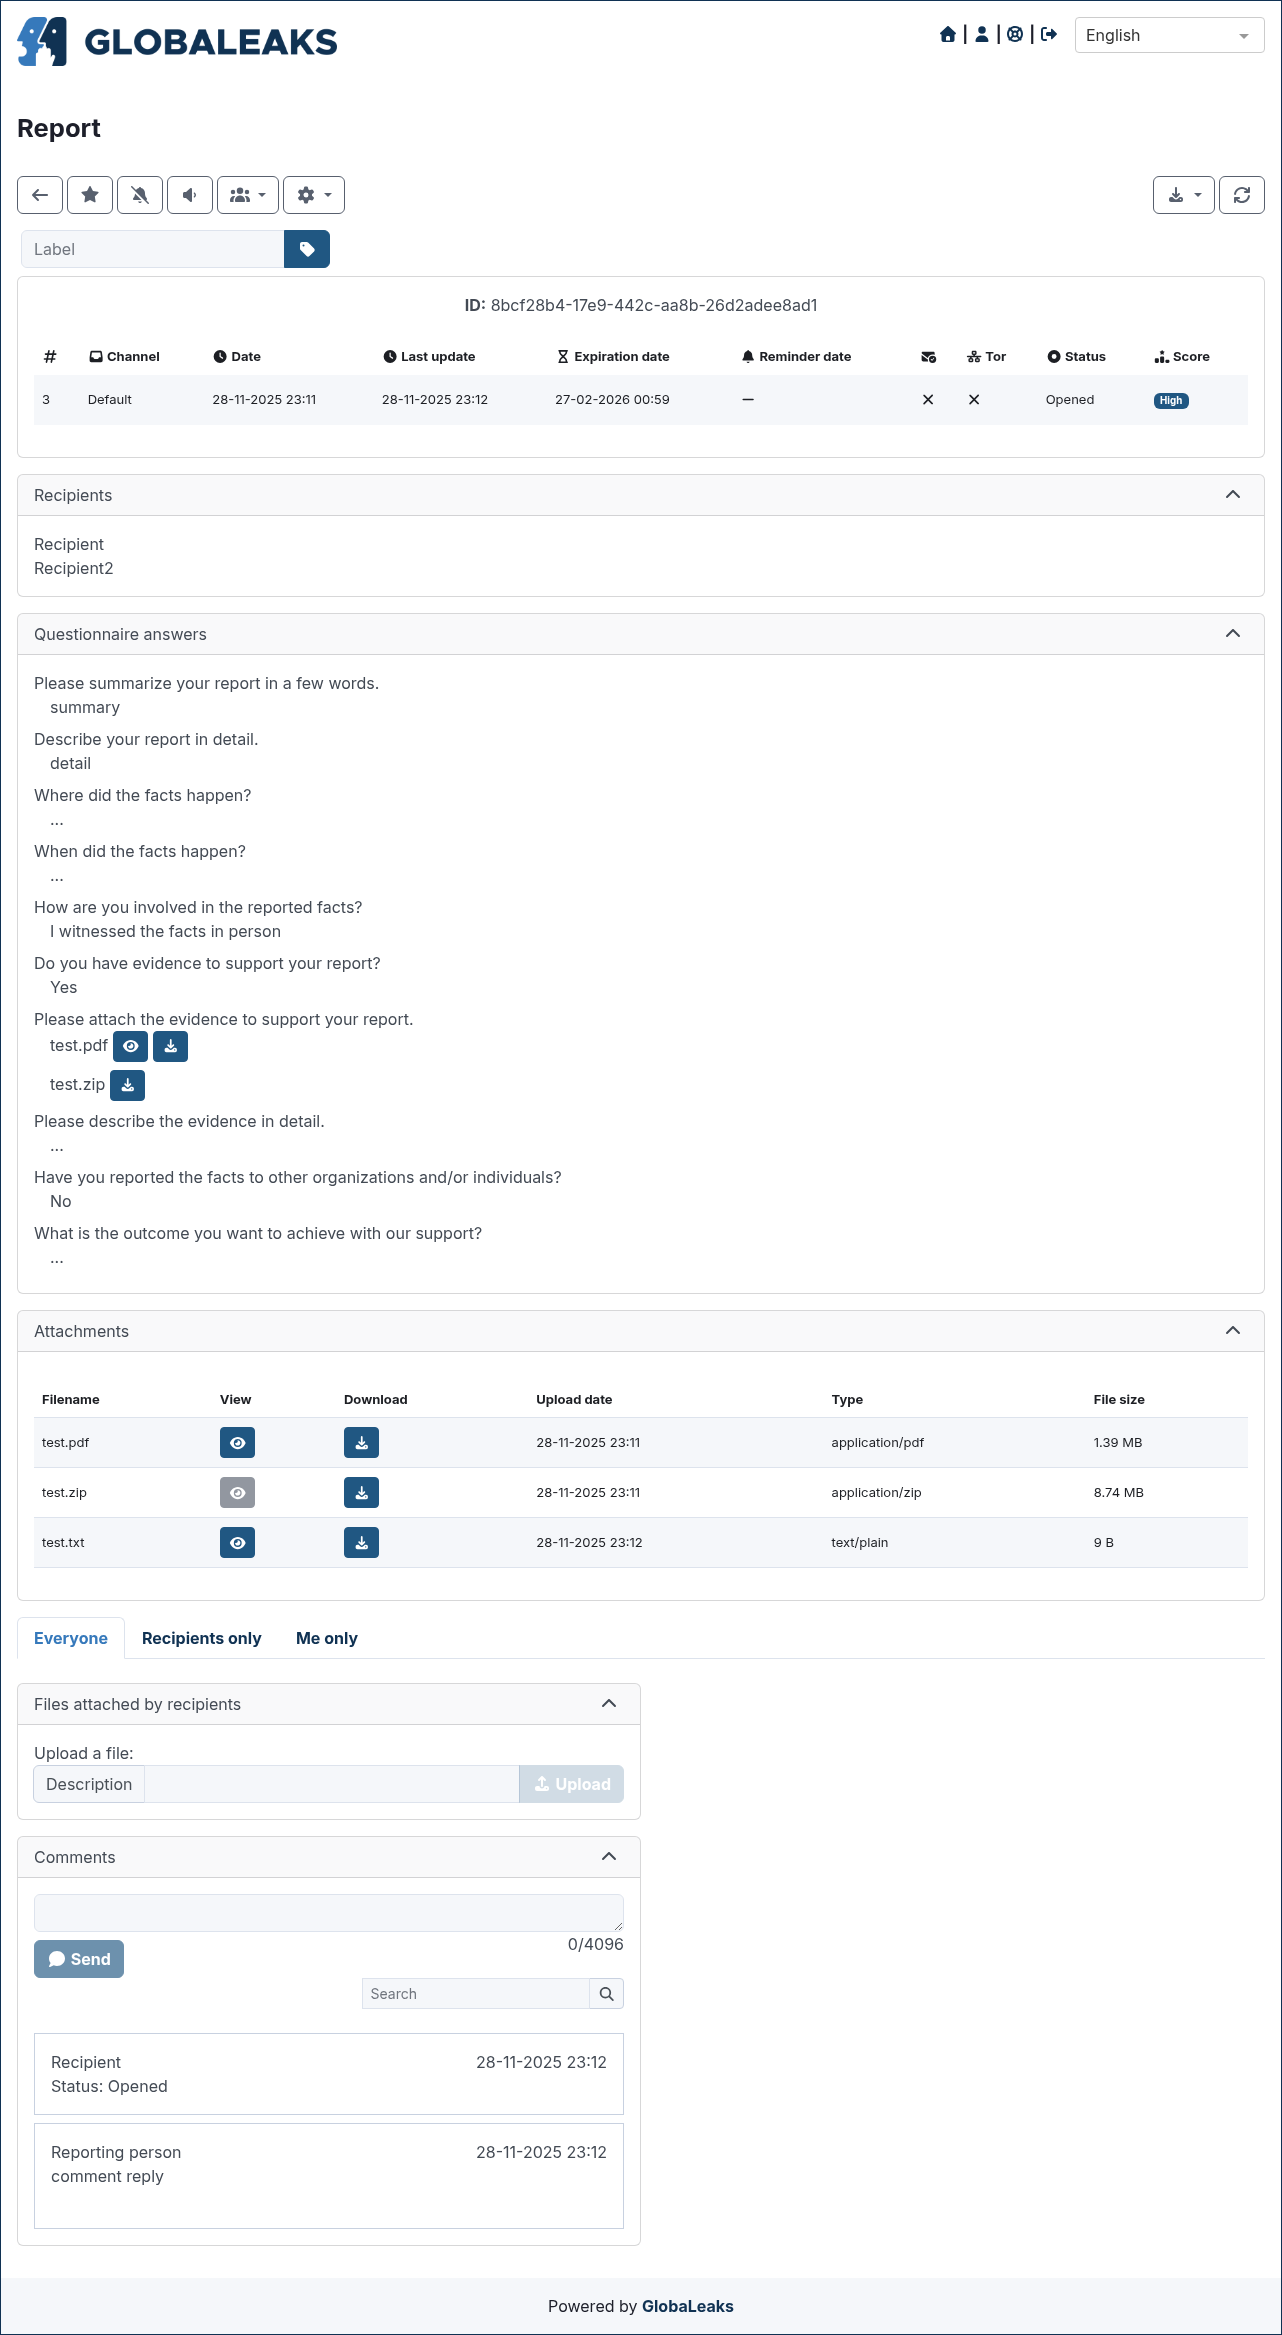1282x2335 pixels.
Task: Download test.zip from questionnaire answers
Action: 128,1085
